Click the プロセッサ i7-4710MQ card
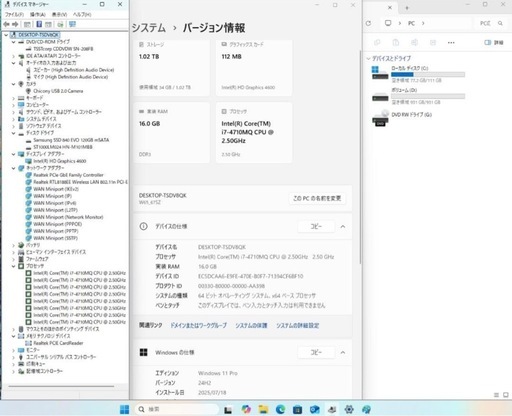This screenshot has width=512, height=416. pyautogui.click(x=254, y=133)
